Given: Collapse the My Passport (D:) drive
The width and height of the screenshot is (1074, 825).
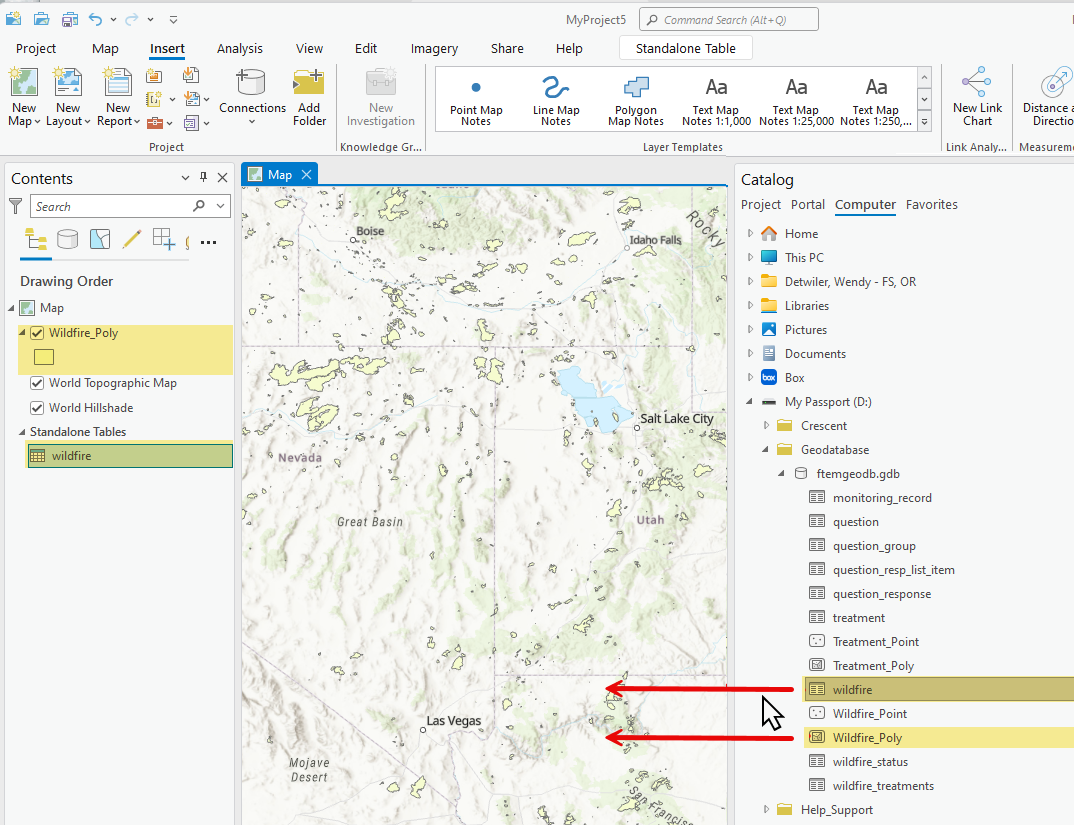Looking at the screenshot, I should click(749, 402).
